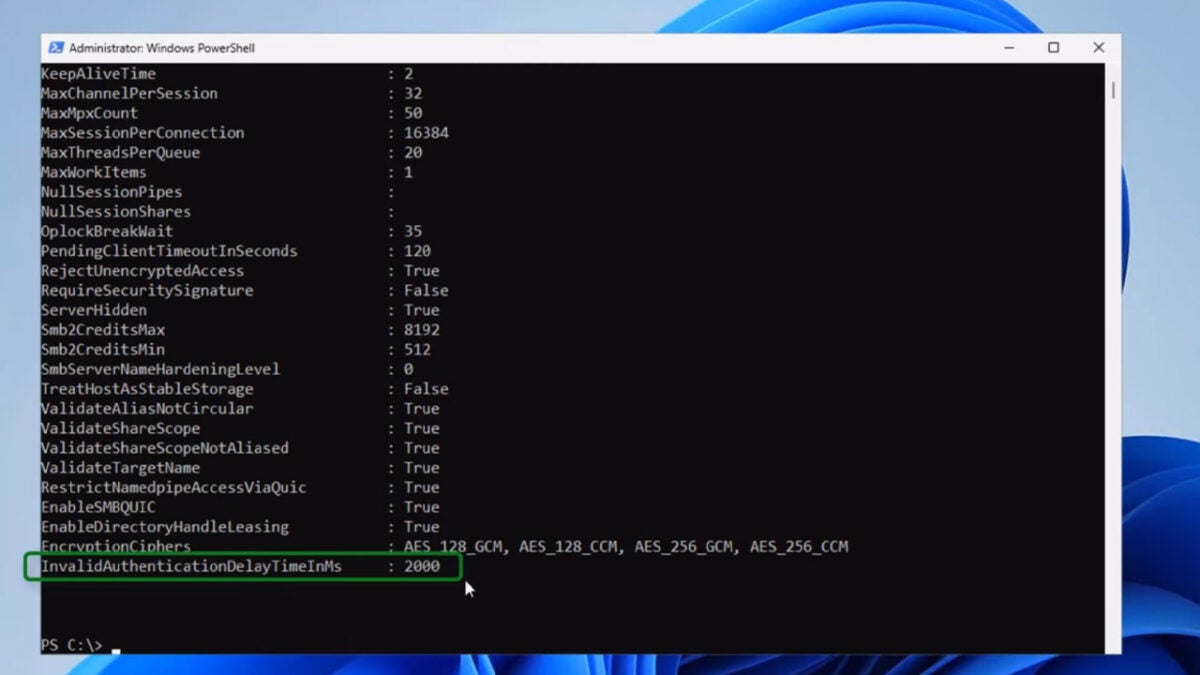Click the TreatHostAsStableStorage value False
The image size is (1200, 675).
[x=426, y=389]
